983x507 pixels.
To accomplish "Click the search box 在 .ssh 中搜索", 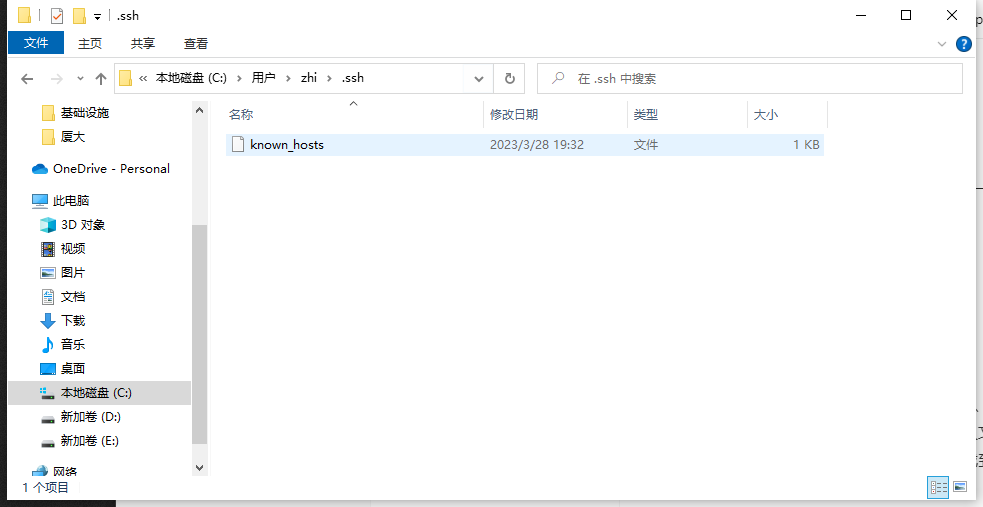I will coord(750,78).
